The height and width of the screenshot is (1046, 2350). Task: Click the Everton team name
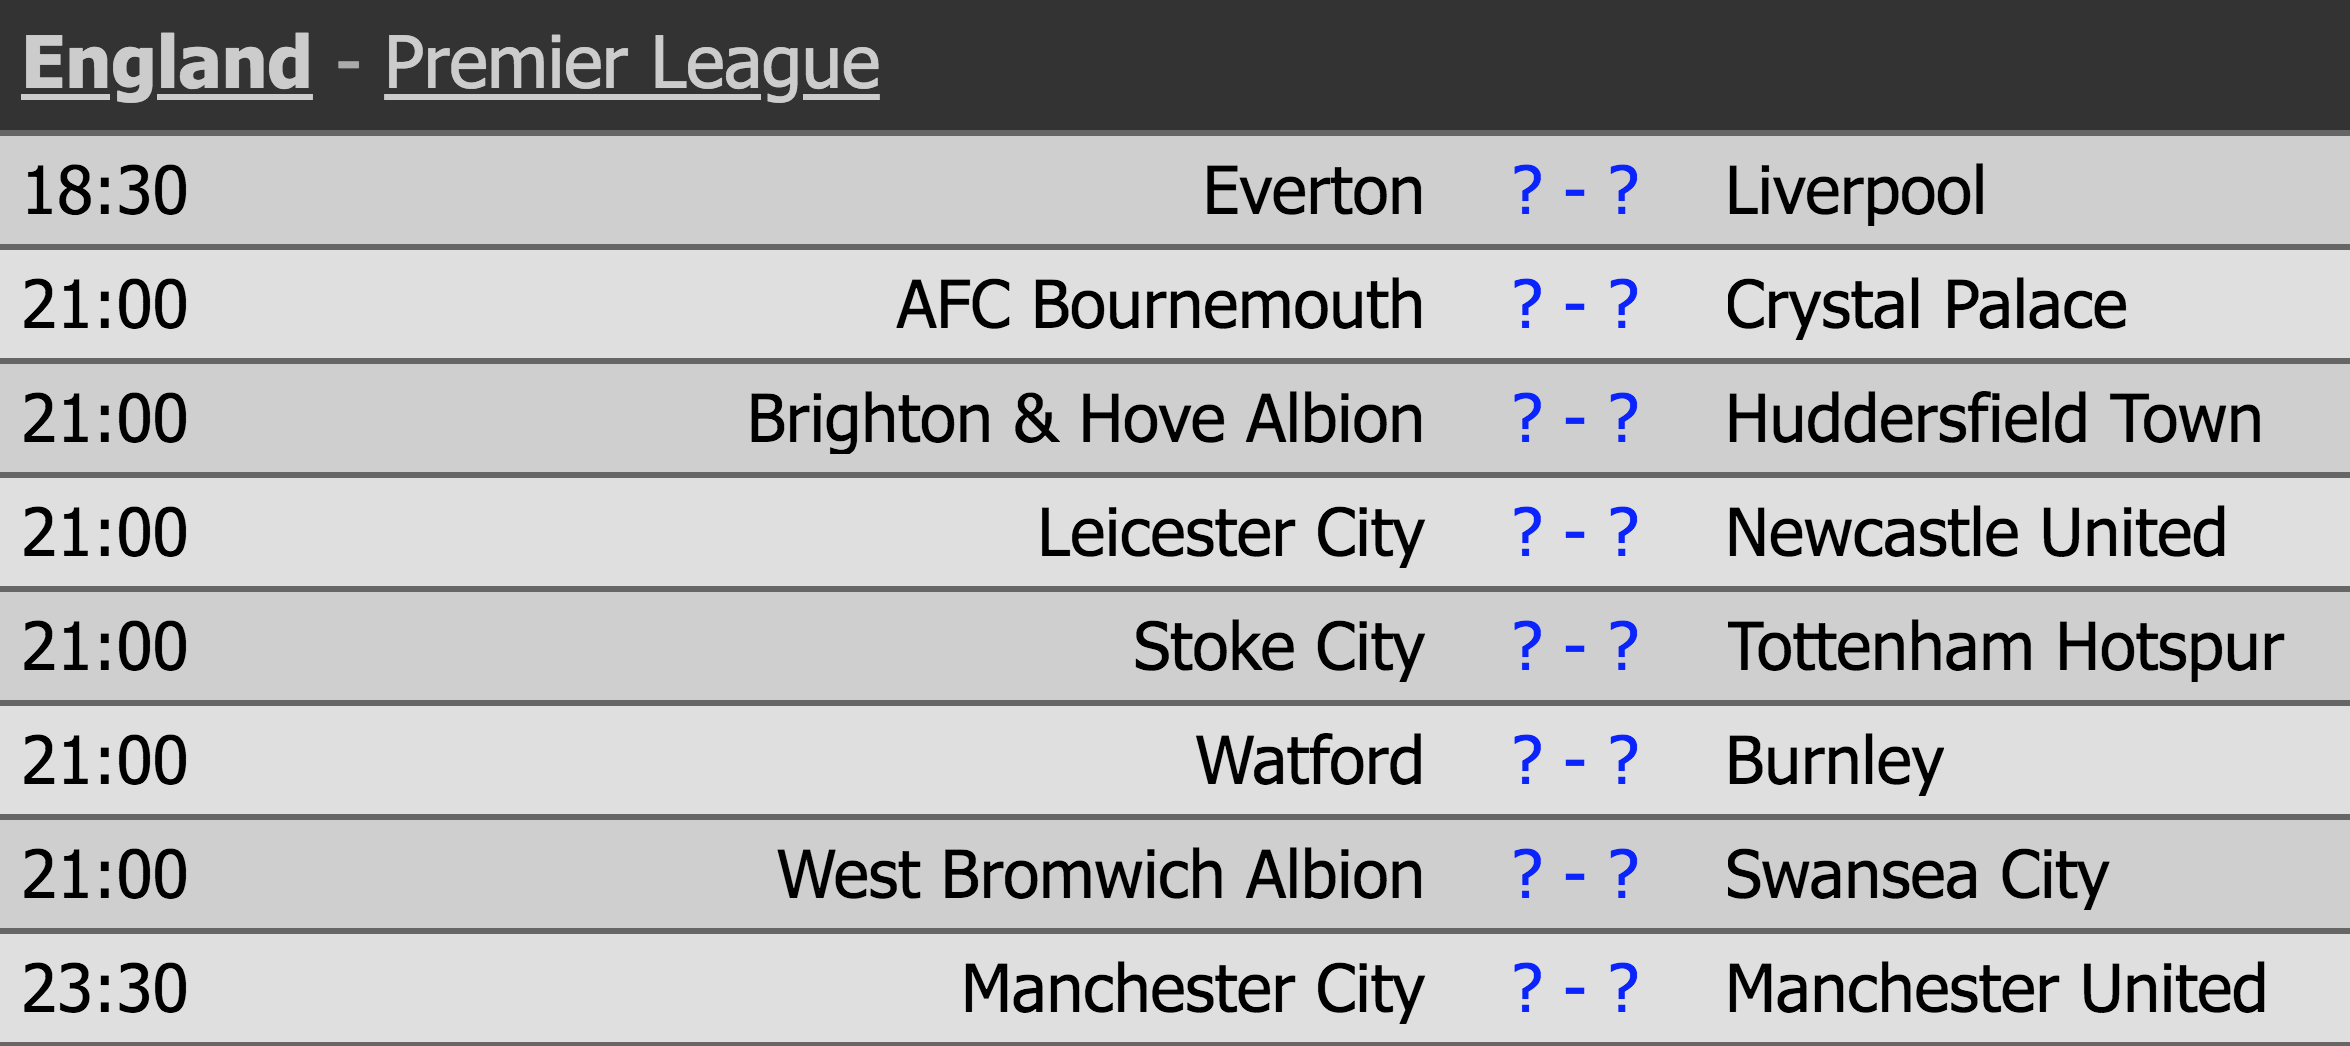click(x=1313, y=191)
